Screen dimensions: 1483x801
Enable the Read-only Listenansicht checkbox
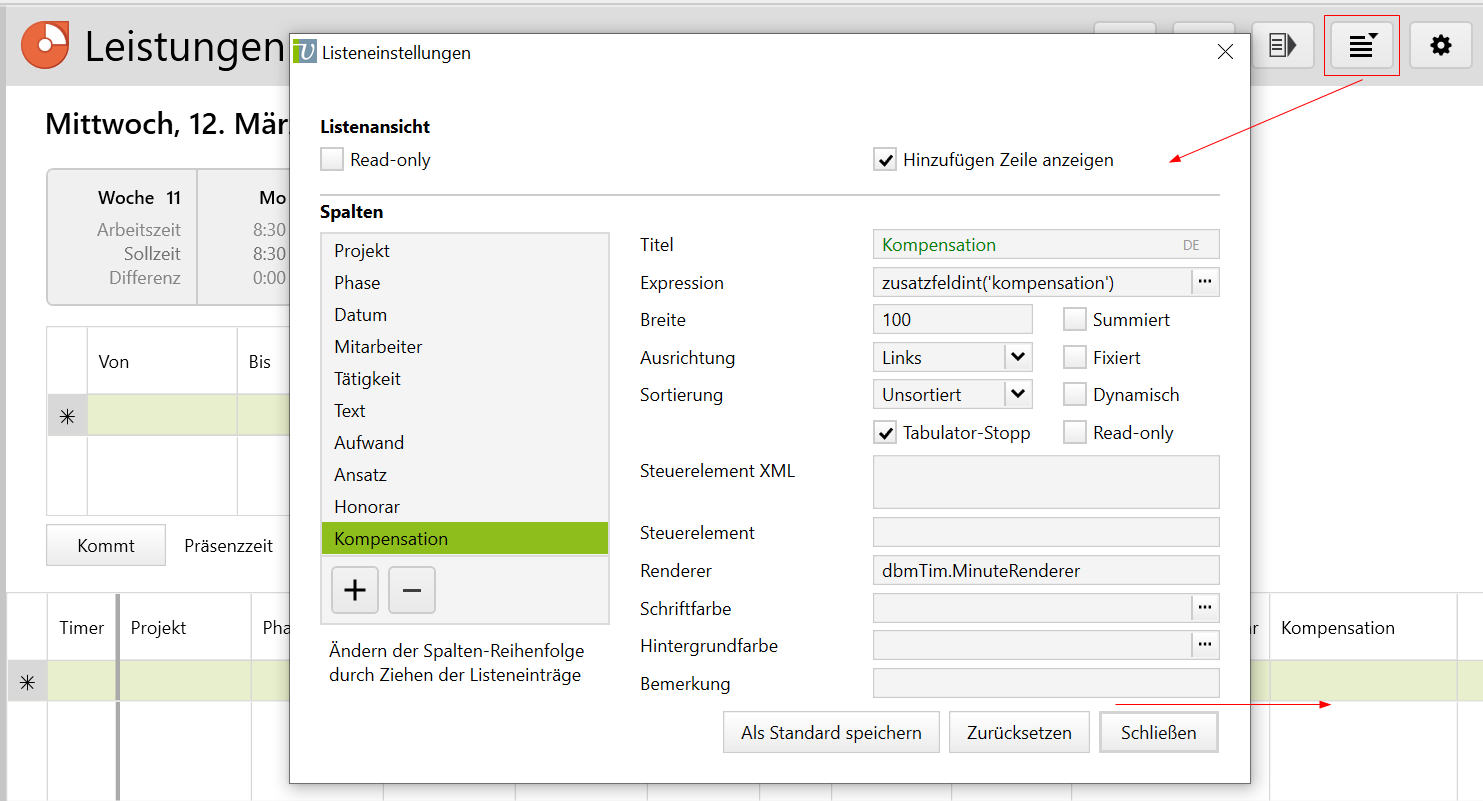pyautogui.click(x=332, y=160)
